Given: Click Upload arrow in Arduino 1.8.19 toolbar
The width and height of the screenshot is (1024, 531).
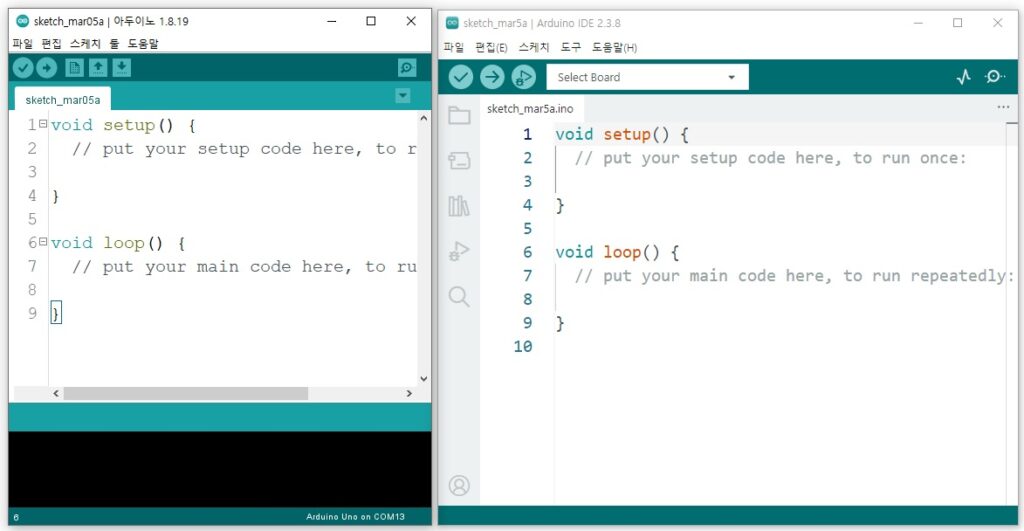Looking at the screenshot, I should click(46, 67).
